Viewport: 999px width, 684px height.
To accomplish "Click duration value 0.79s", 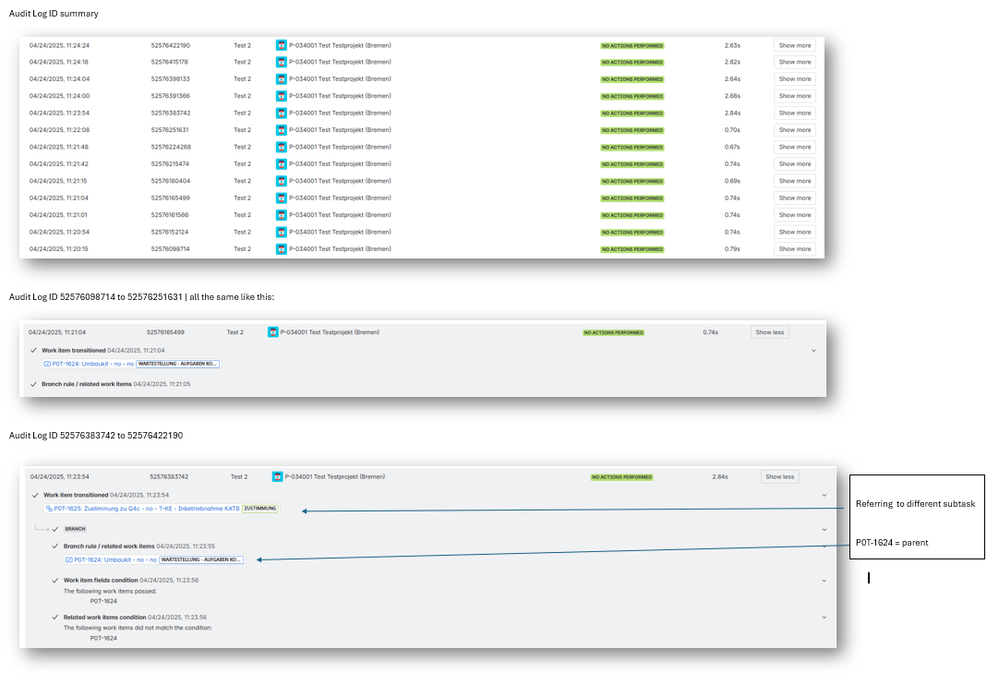I will 732,249.
